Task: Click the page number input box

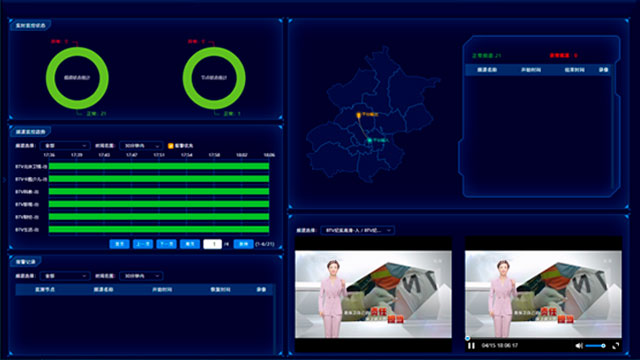Action: [212, 244]
